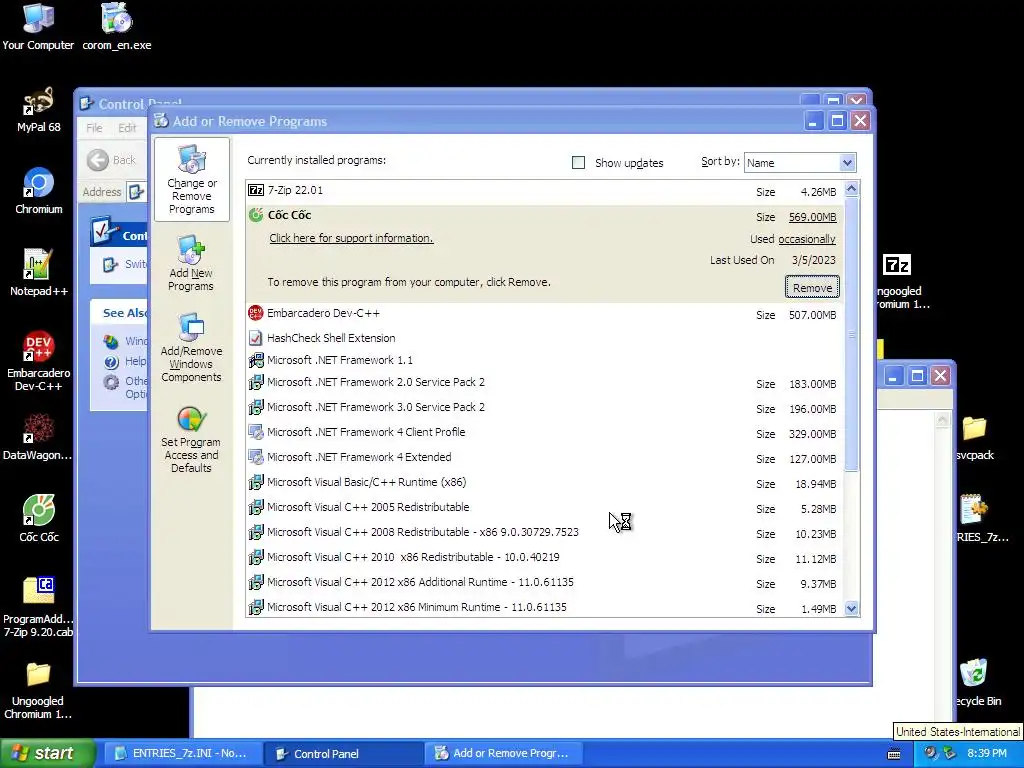
Task: Select 7-Zip 22.01 program entry
Action: coord(545,191)
